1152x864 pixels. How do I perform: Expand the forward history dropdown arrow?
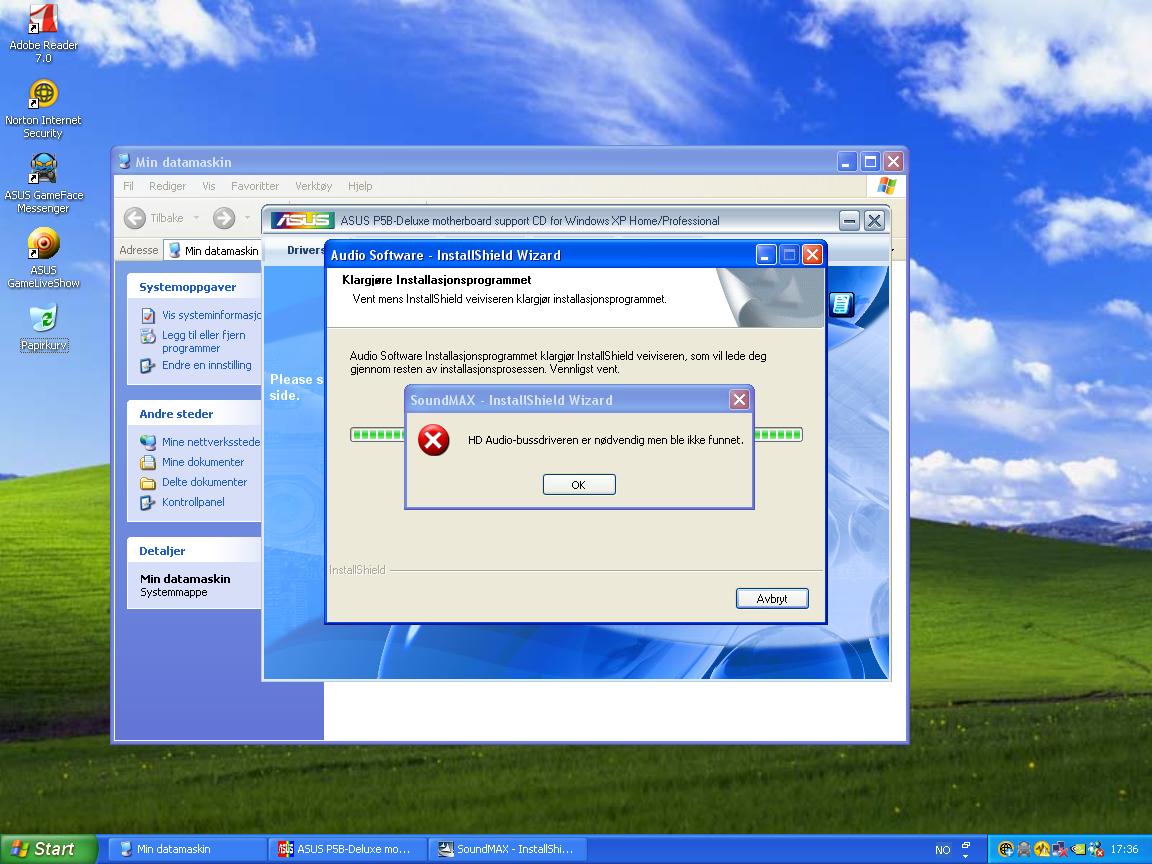(247, 217)
